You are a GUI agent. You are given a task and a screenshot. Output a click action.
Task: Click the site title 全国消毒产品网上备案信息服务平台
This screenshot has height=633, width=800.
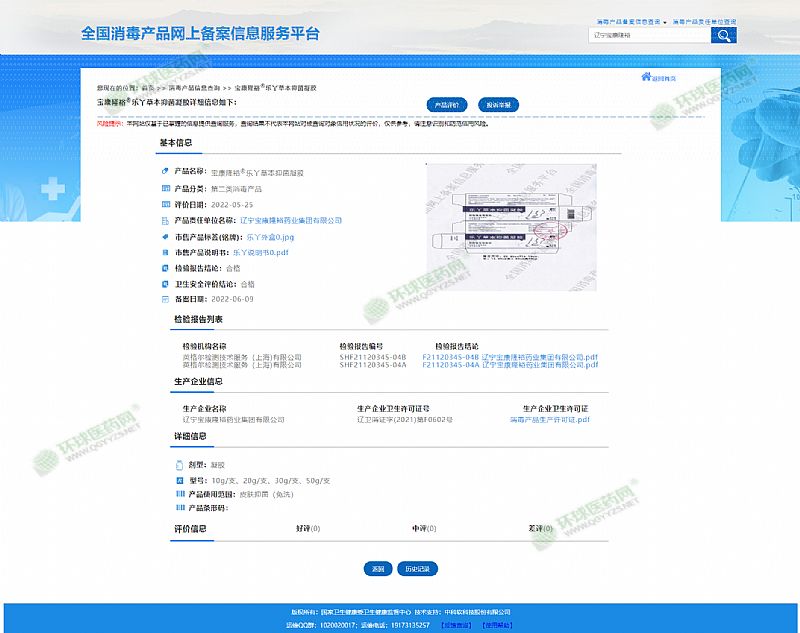[x=201, y=34]
